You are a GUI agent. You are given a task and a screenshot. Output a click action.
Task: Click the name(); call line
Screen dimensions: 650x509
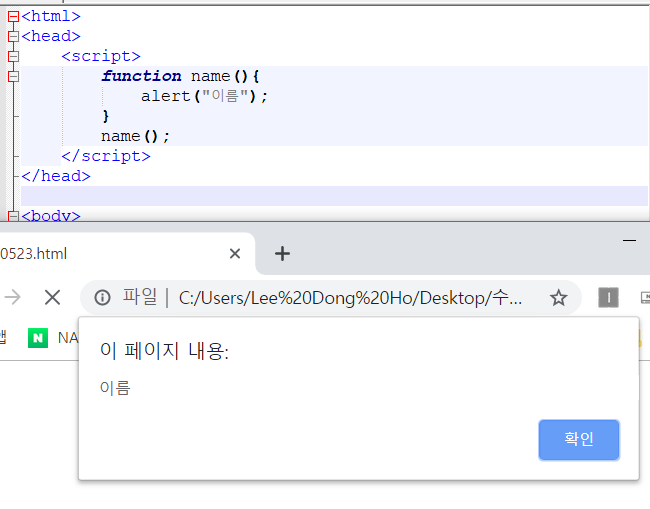(x=135, y=136)
